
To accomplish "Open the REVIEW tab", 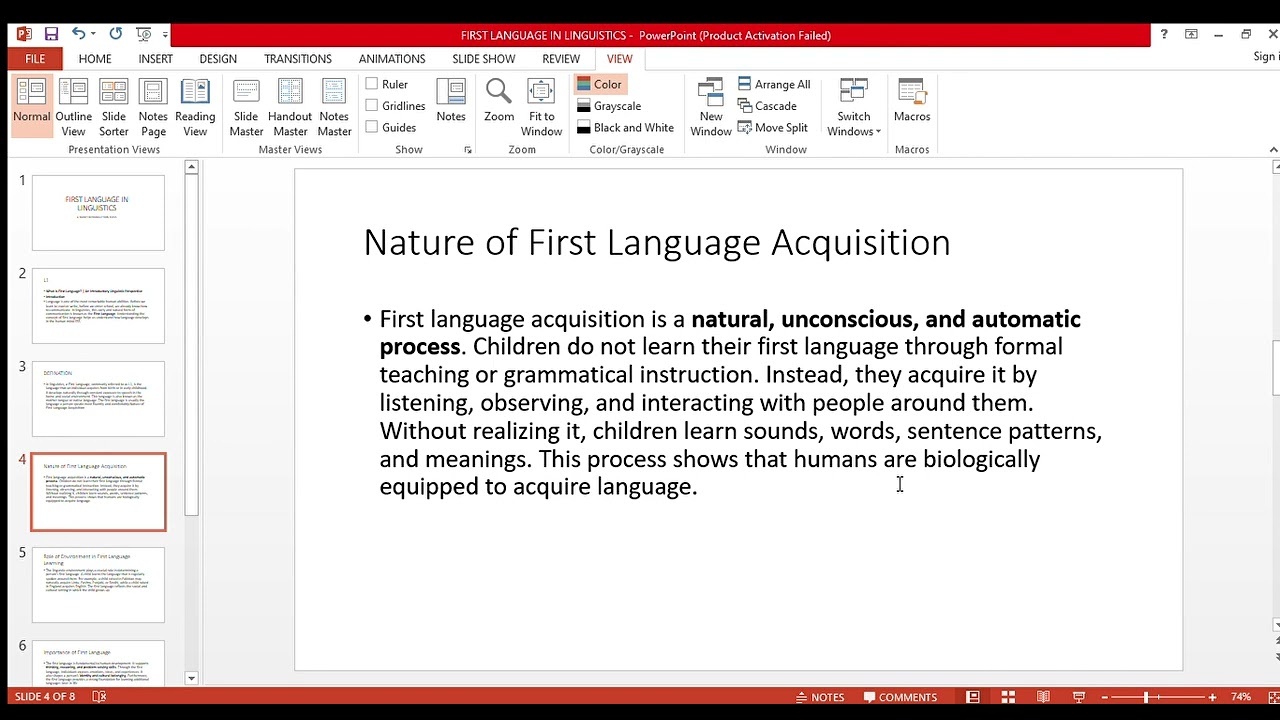I will coord(561,59).
